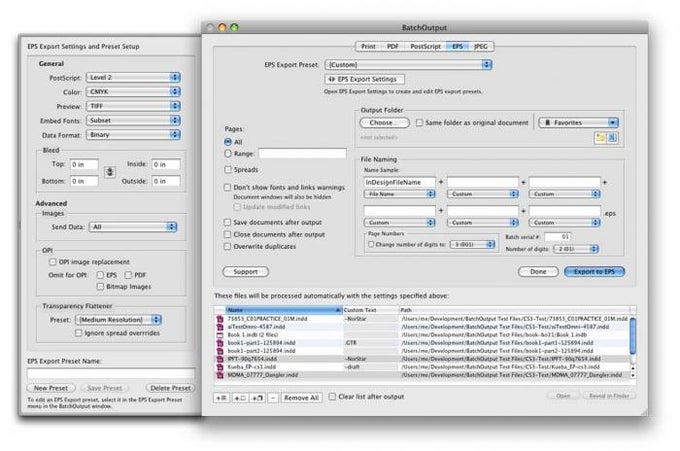Switch to the PostScript tab
This screenshot has width=680, height=451.
click(x=425, y=46)
